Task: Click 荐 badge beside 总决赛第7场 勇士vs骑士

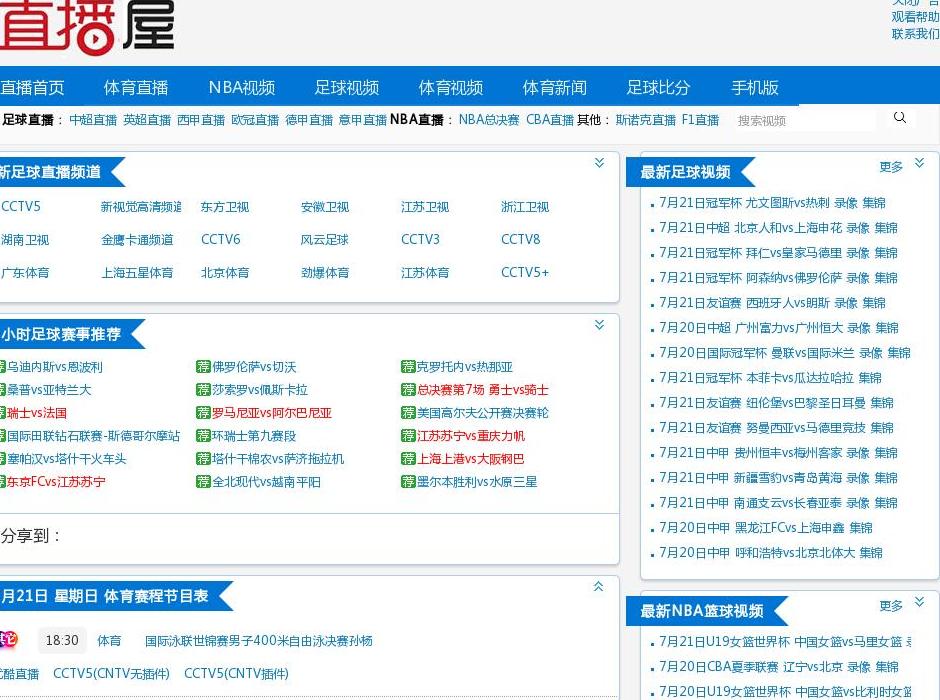Action: point(408,390)
